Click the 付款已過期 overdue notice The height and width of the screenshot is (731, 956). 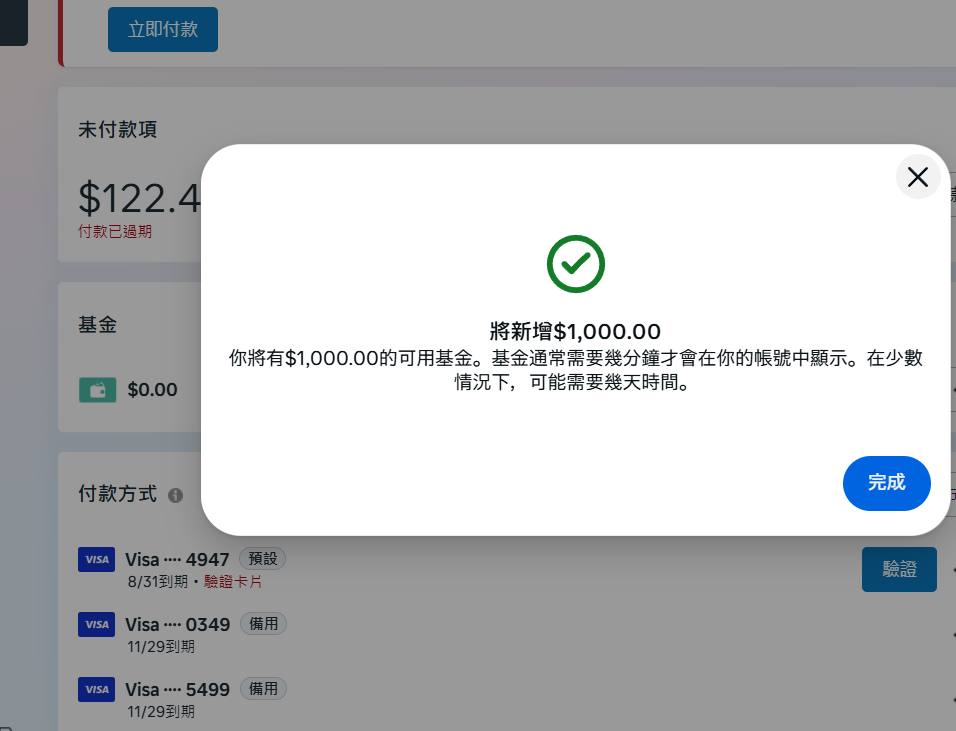pyautogui.click(x=115, y=232)
